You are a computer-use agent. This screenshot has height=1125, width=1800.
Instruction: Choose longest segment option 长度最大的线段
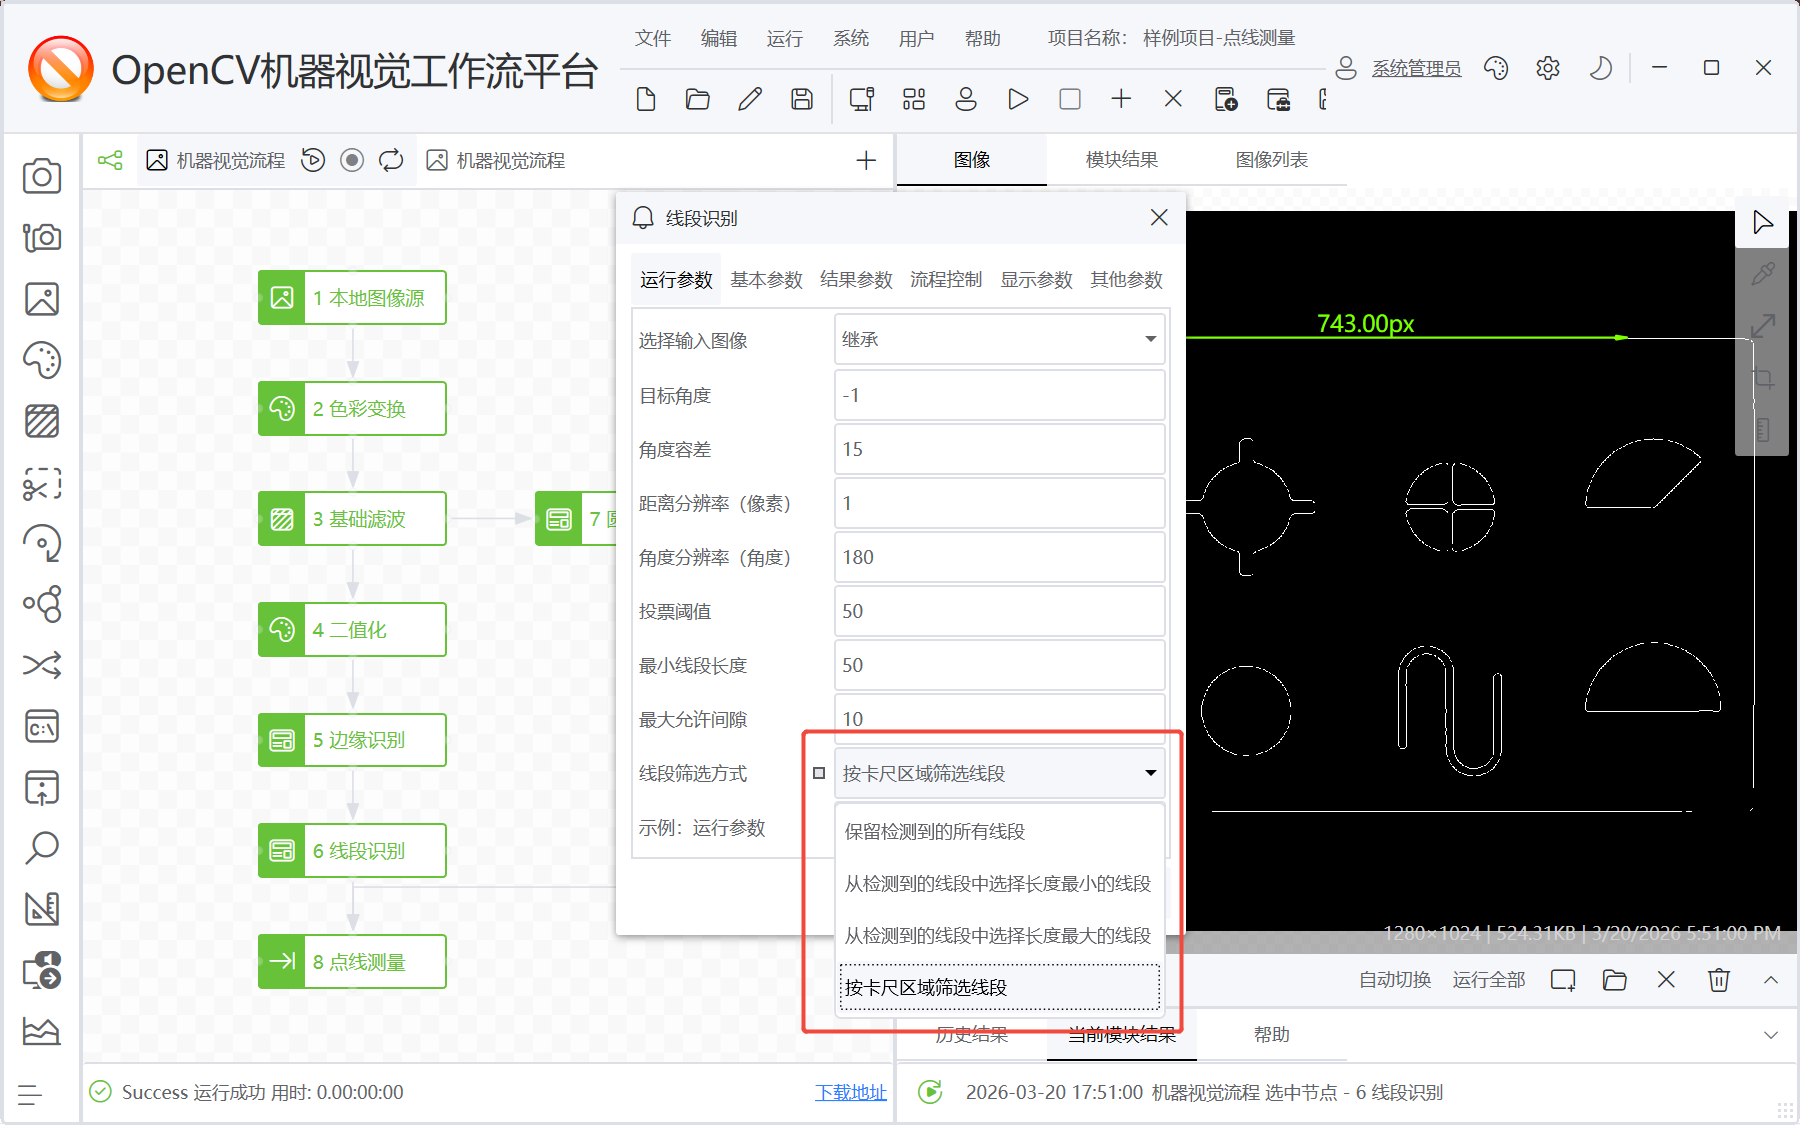(1000, 935)
